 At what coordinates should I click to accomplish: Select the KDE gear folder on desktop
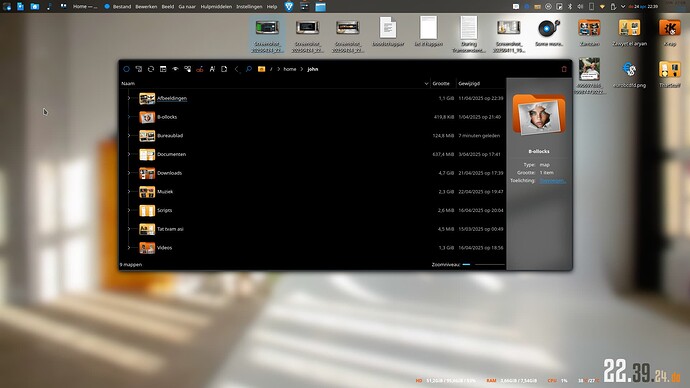pyautogui.click(x=670, y=33)
